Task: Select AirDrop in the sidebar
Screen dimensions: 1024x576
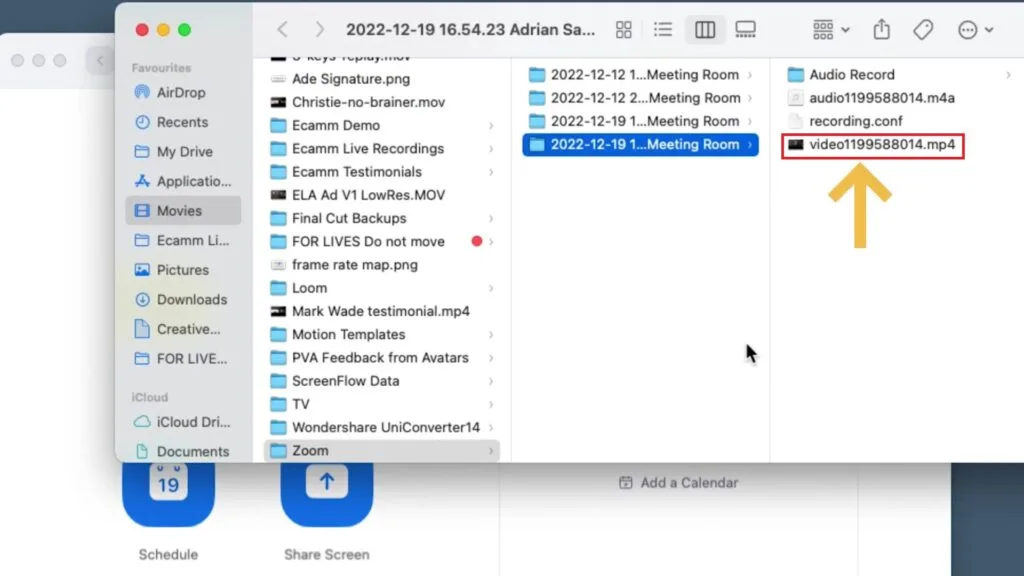Action: 180,92
